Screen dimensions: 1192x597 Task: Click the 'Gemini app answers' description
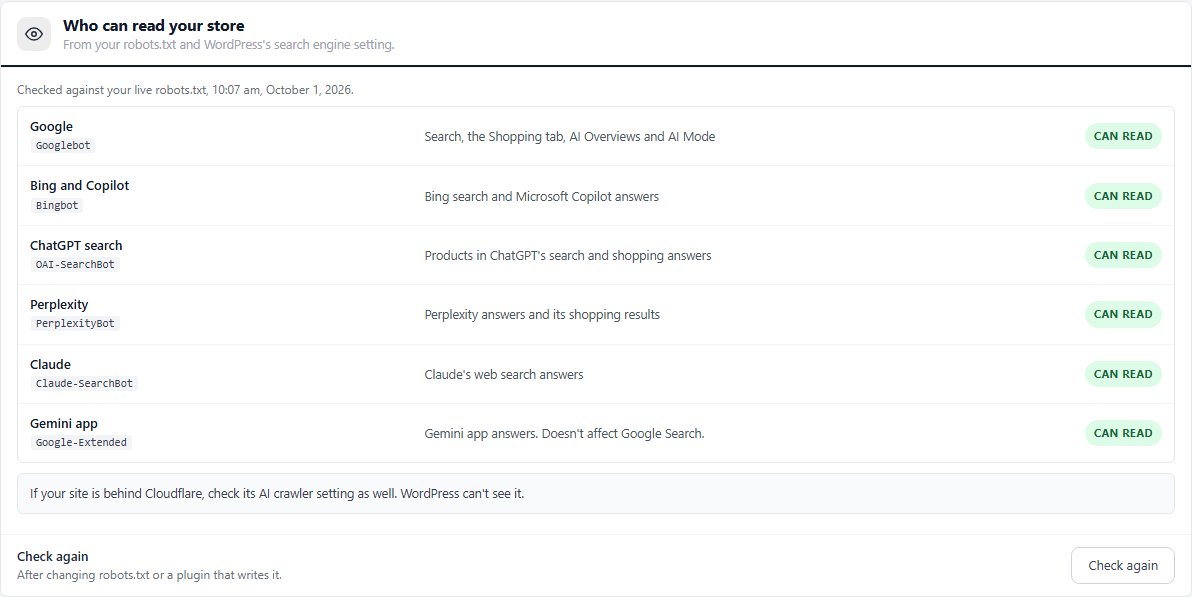click(x=564, y=433)
